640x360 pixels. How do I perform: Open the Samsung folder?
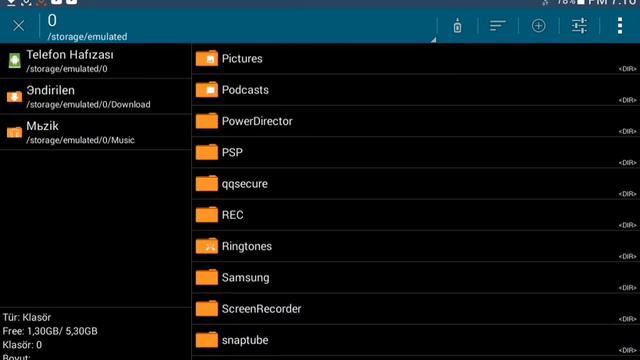point(416,278)
